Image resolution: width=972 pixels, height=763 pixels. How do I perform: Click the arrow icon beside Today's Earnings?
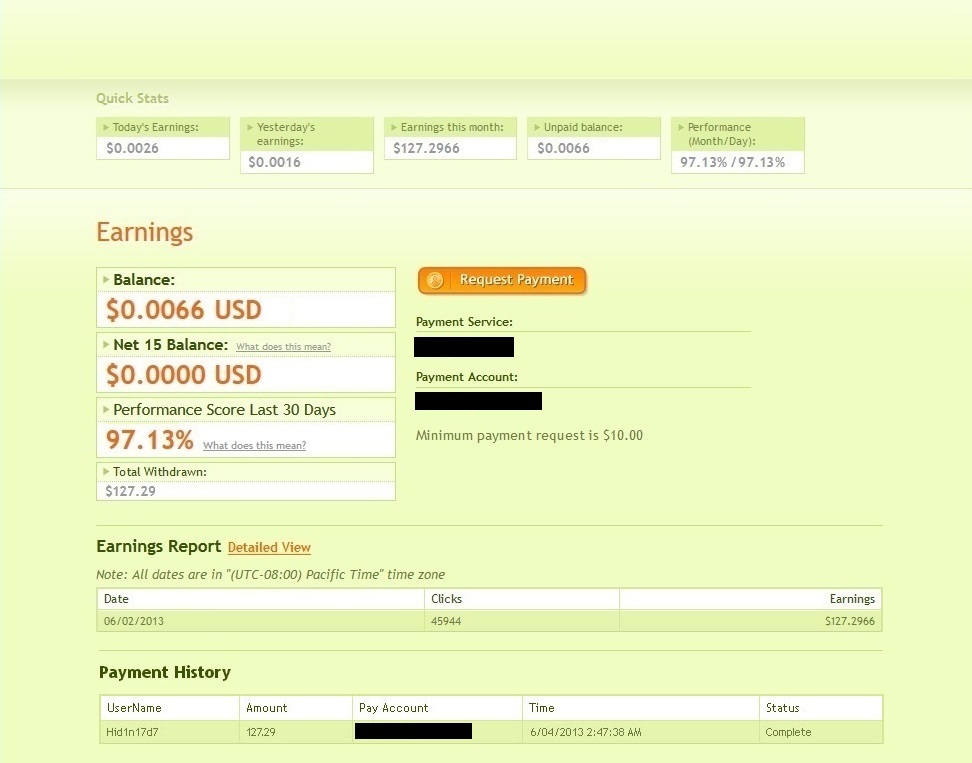[106, 127]
